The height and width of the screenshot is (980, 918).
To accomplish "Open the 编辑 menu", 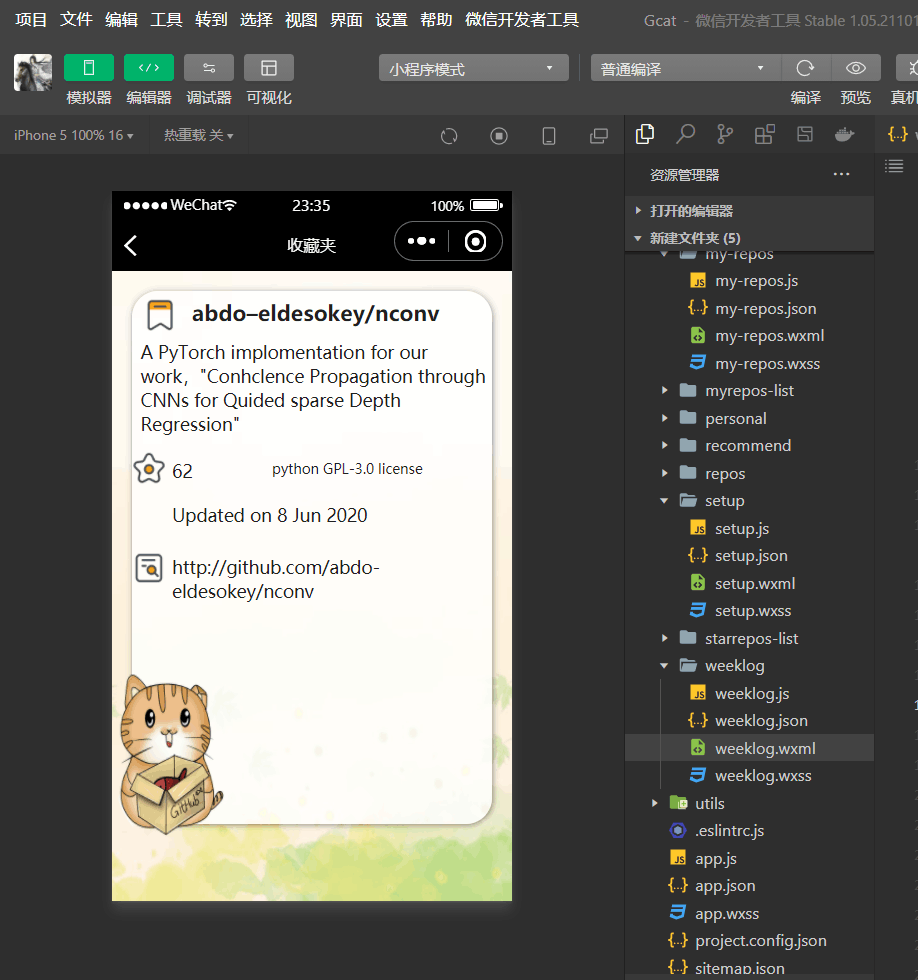I will tap(121, 20).
